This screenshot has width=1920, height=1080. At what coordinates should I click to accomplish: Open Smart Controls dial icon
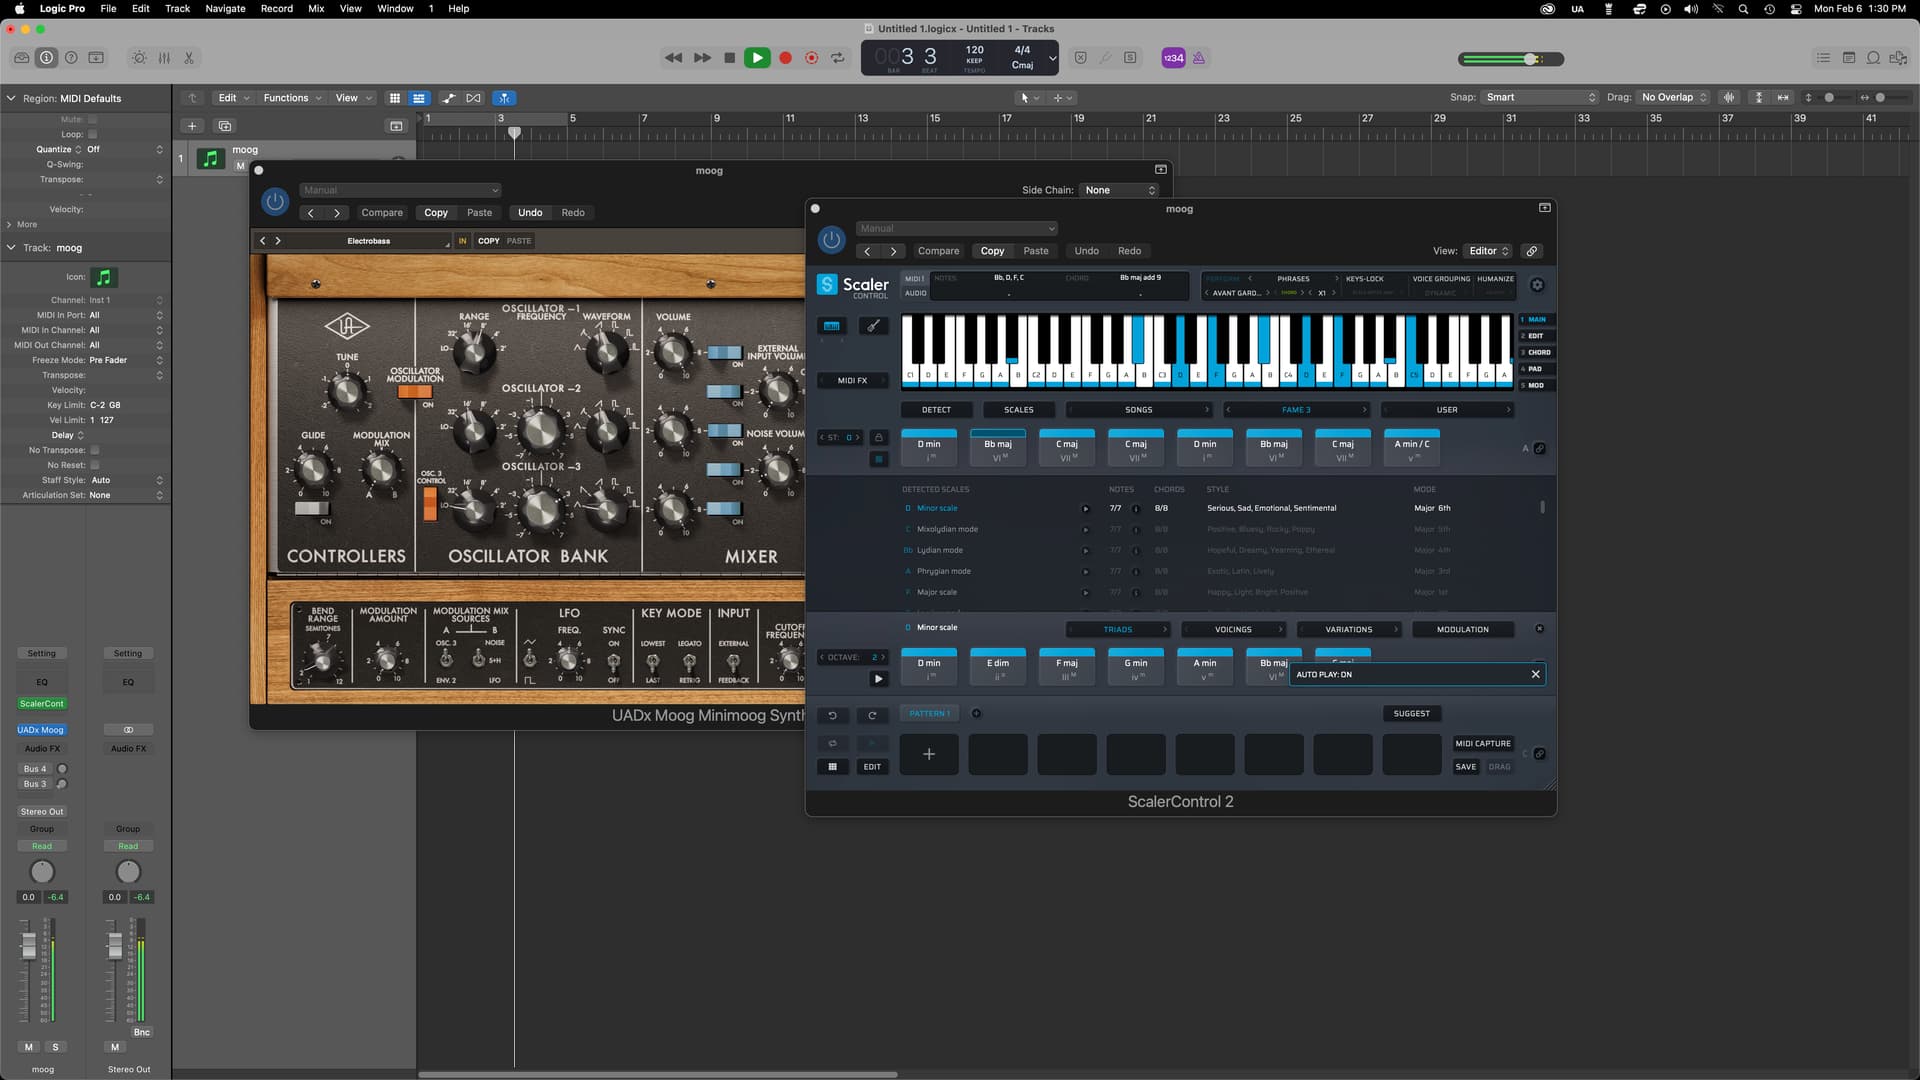click(x=139, y=58)
